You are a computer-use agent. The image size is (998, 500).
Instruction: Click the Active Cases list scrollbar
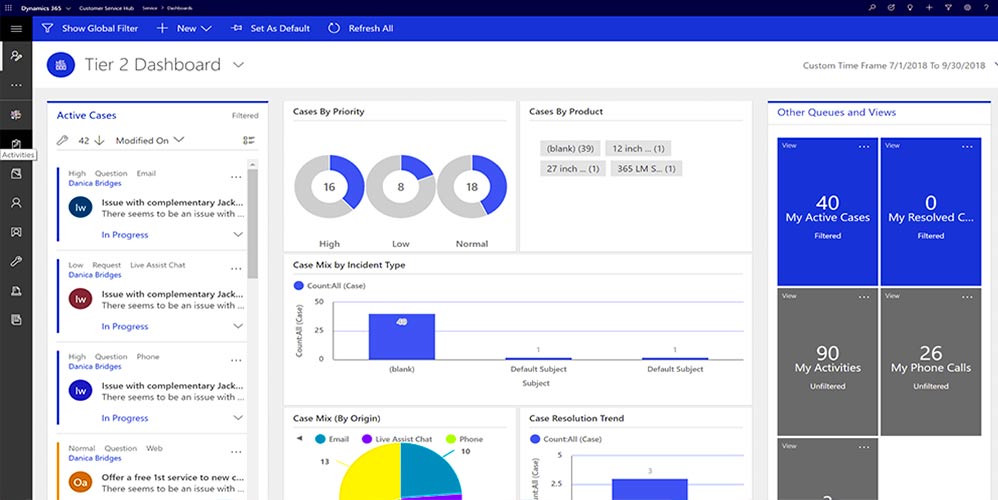[x=253, y=223]
